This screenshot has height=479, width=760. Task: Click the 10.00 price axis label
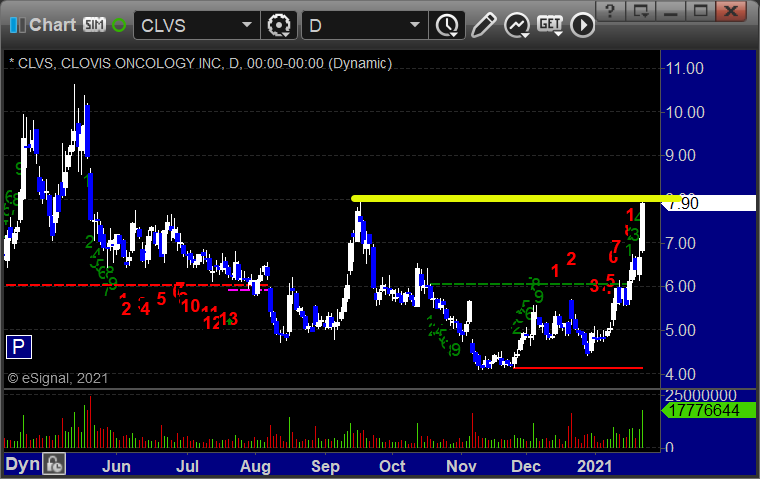tap(685, 112)
